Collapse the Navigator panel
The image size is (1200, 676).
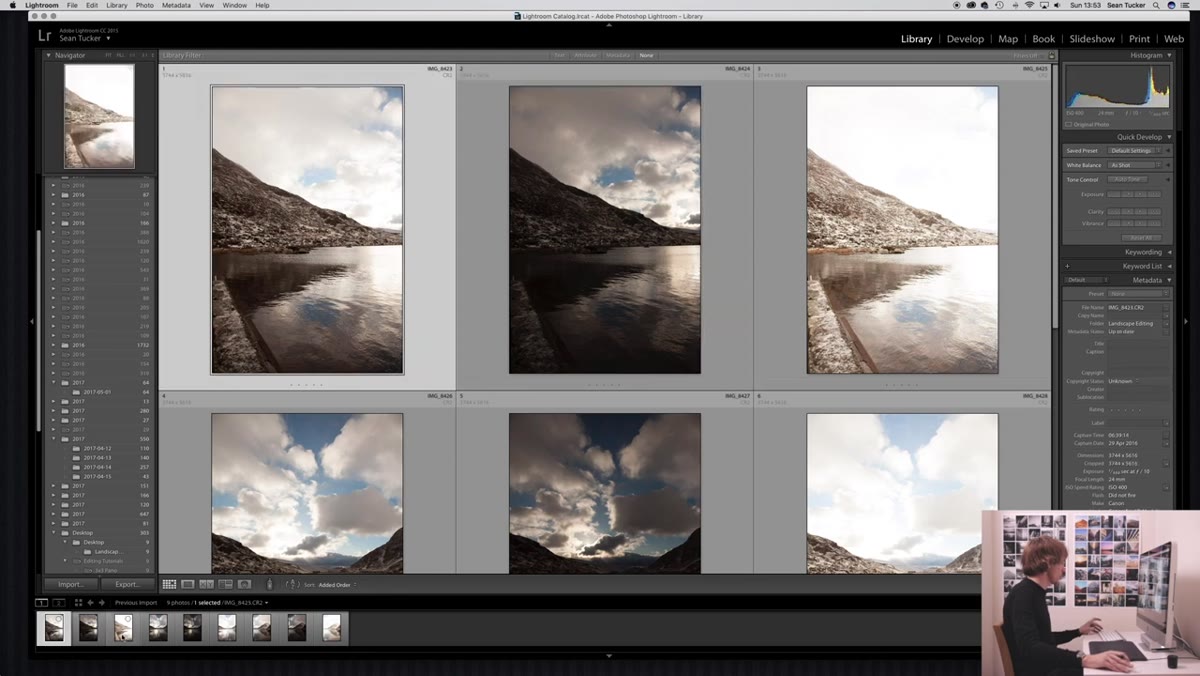tap(49, 55)
